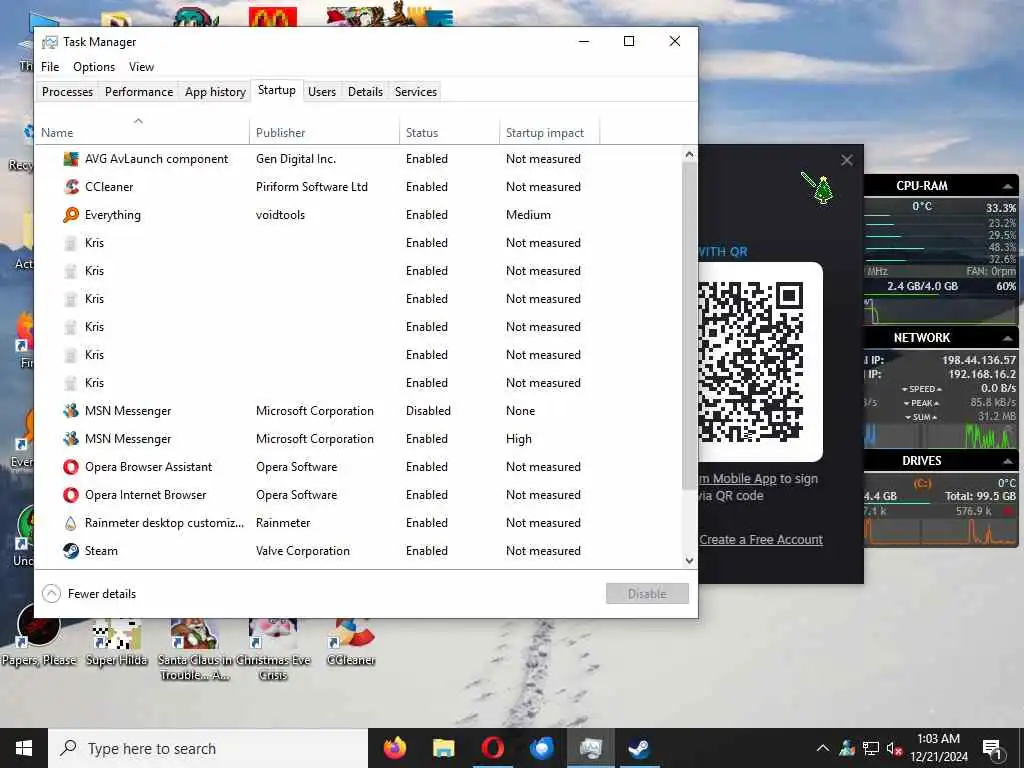This screenshot has height=768, width=1024.
Task: Show hidden system tray icons
Action: pos(823,748)
